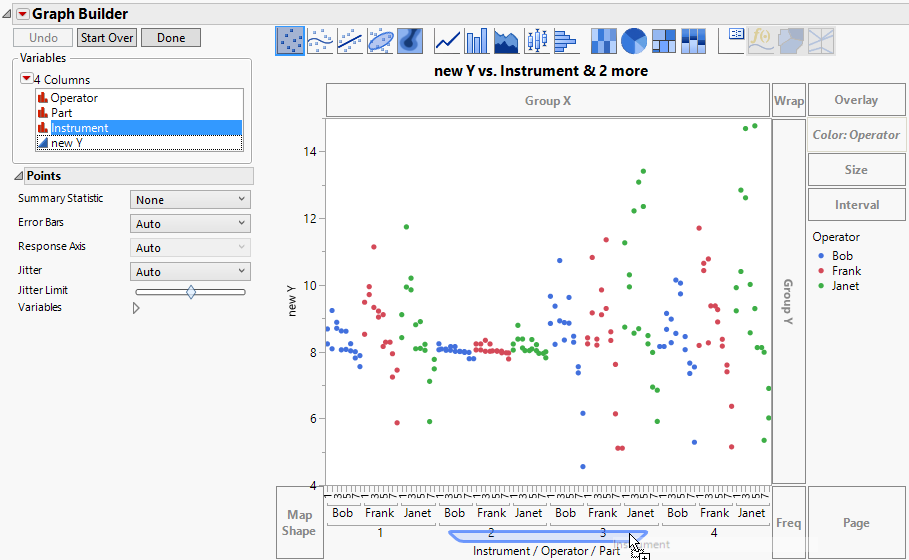Select the Smoother chart type icon

[320, 40]
